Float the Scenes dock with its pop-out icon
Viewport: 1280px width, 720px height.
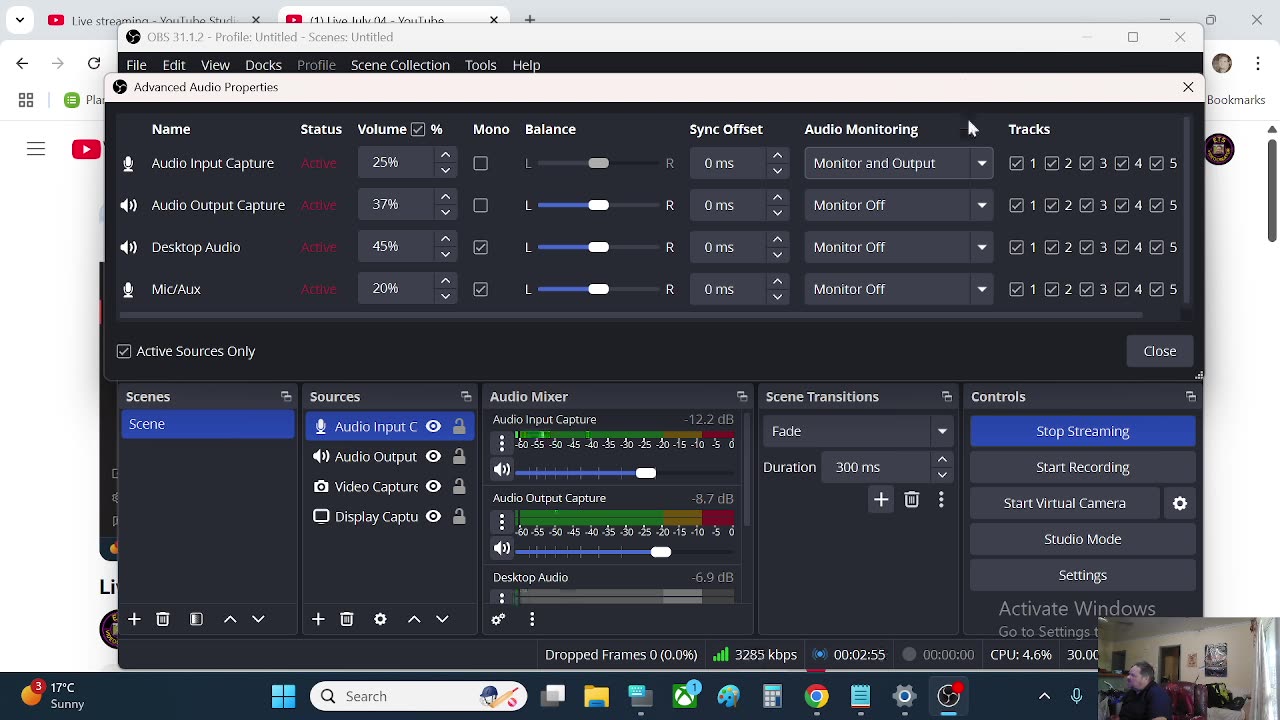[x=286, y=397]
